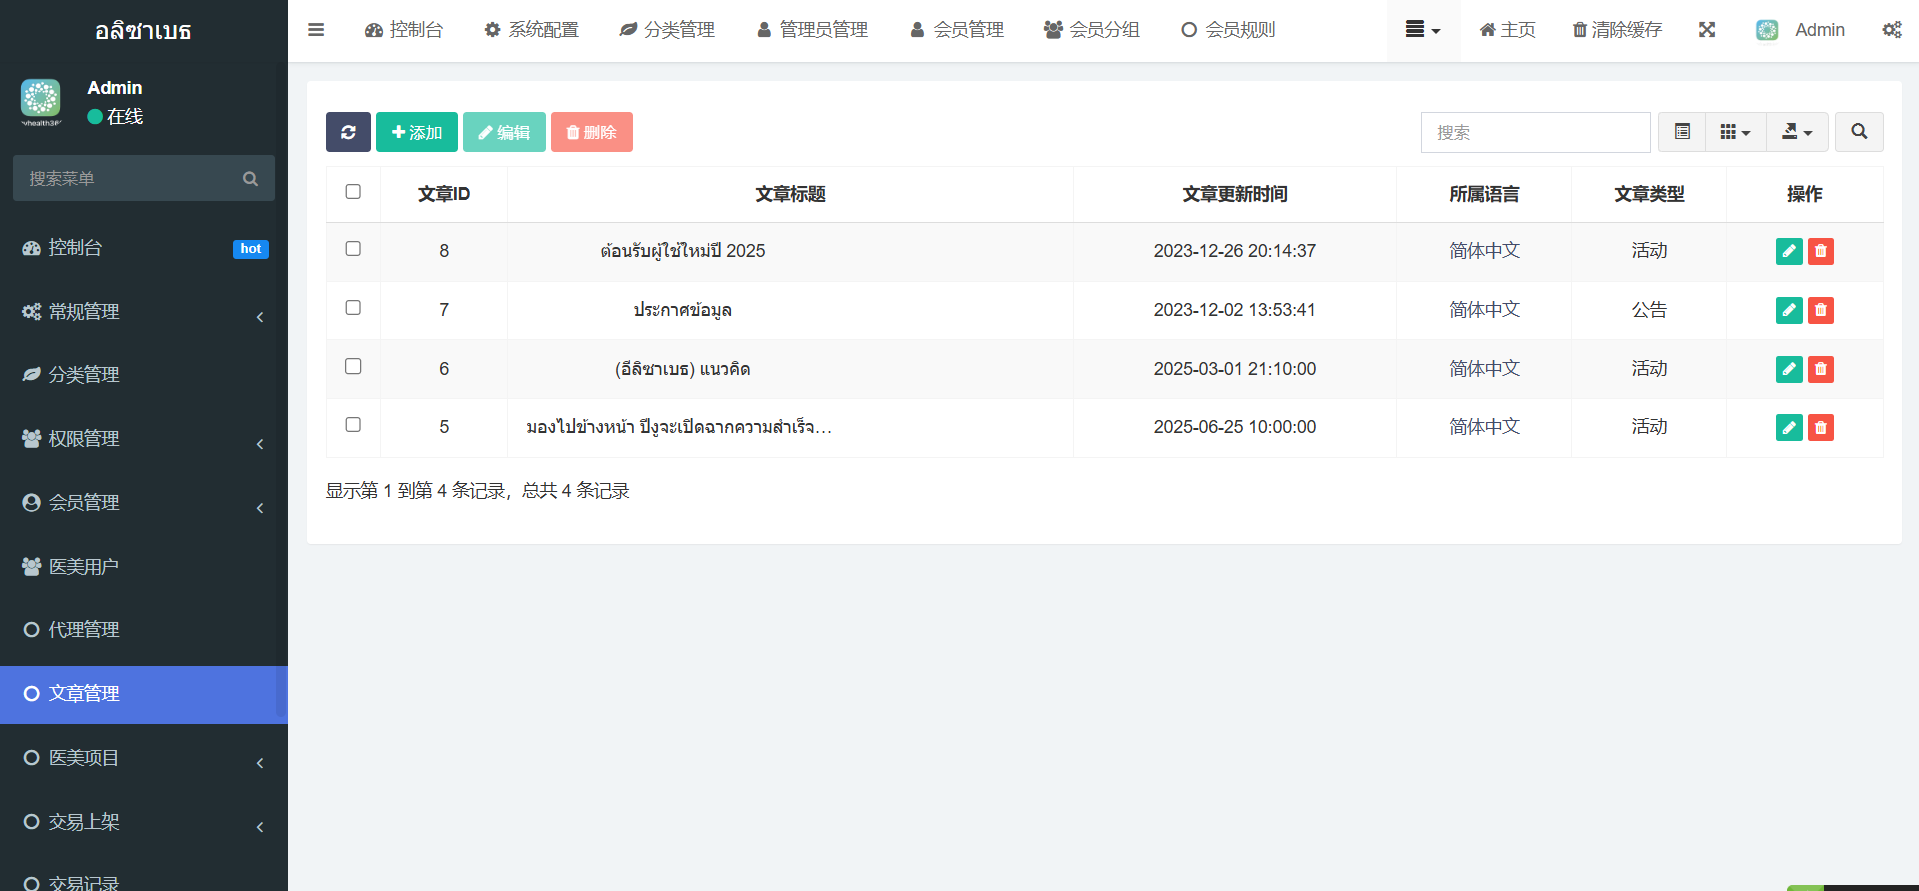The height and width of the screenshot is (891, 1919).
Task: Click the green edit pencil for article 8
Action: click(x=1789, y=251)
